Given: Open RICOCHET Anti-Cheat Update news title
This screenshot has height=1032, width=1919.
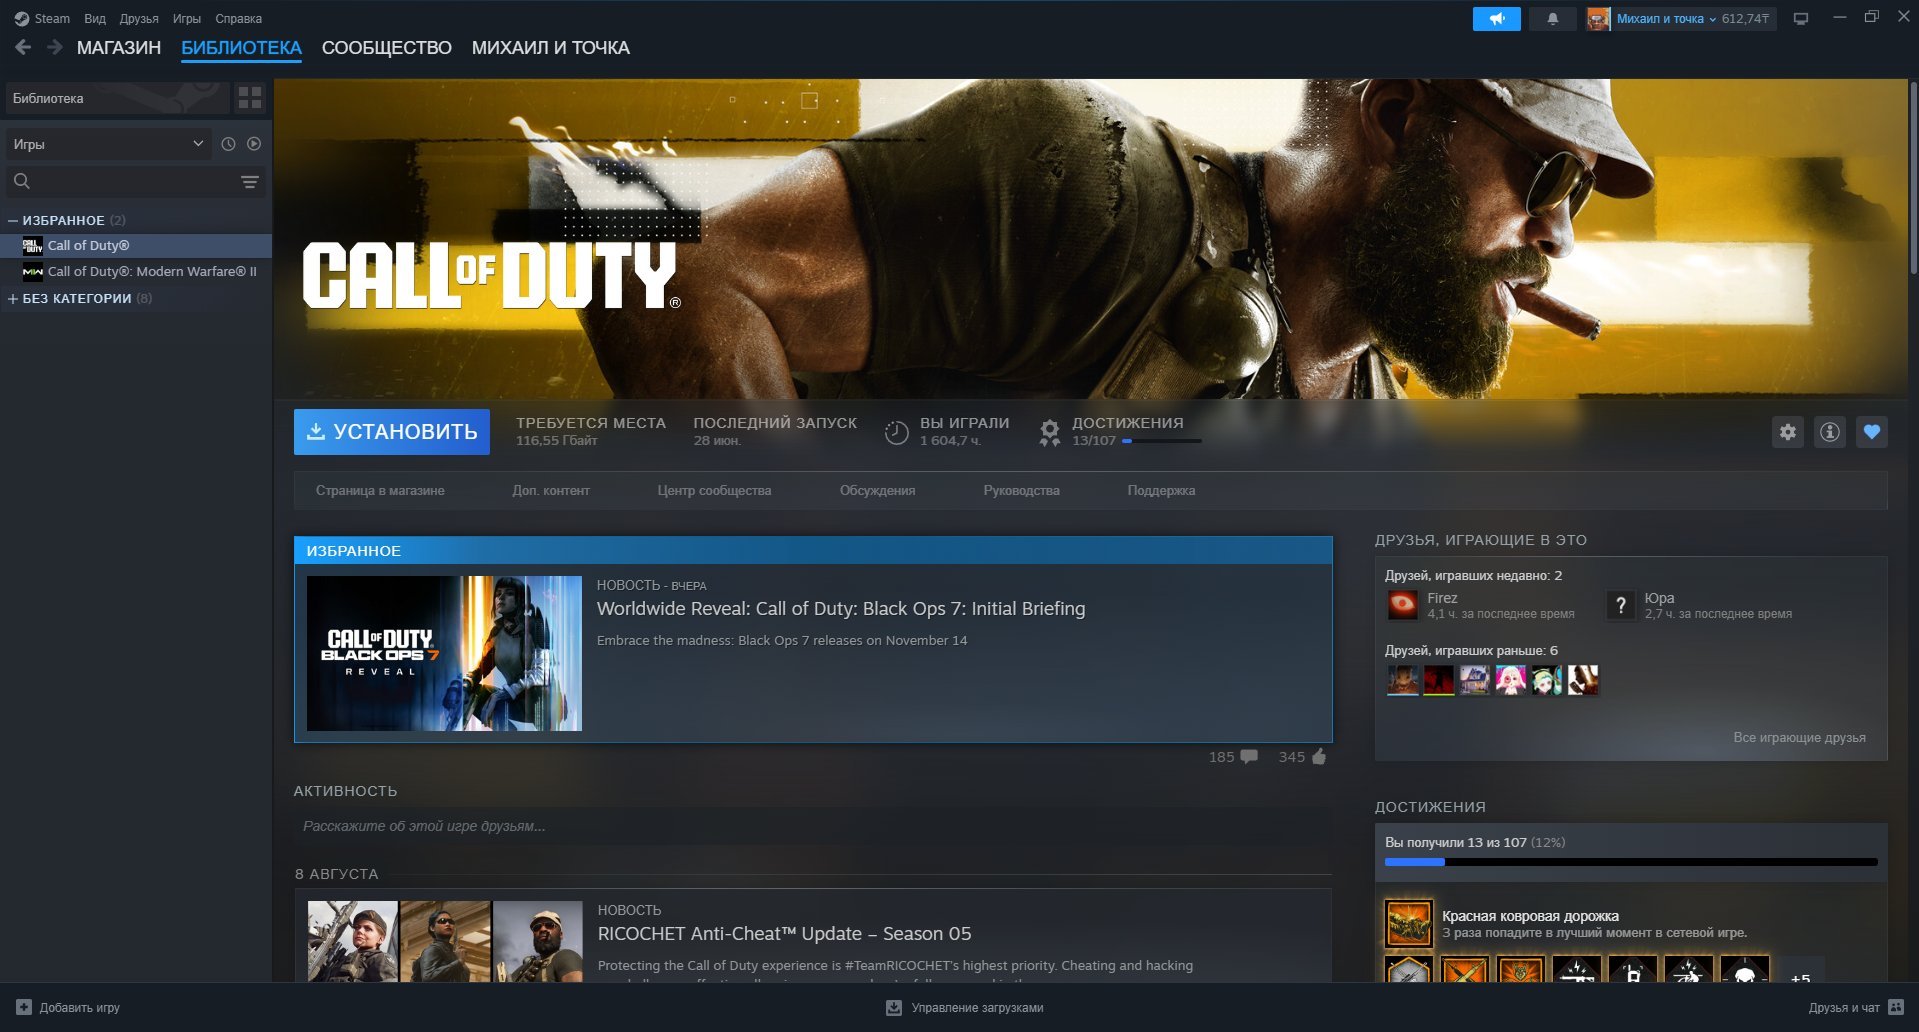Looking at the screenshot, I should coord(784,934).
